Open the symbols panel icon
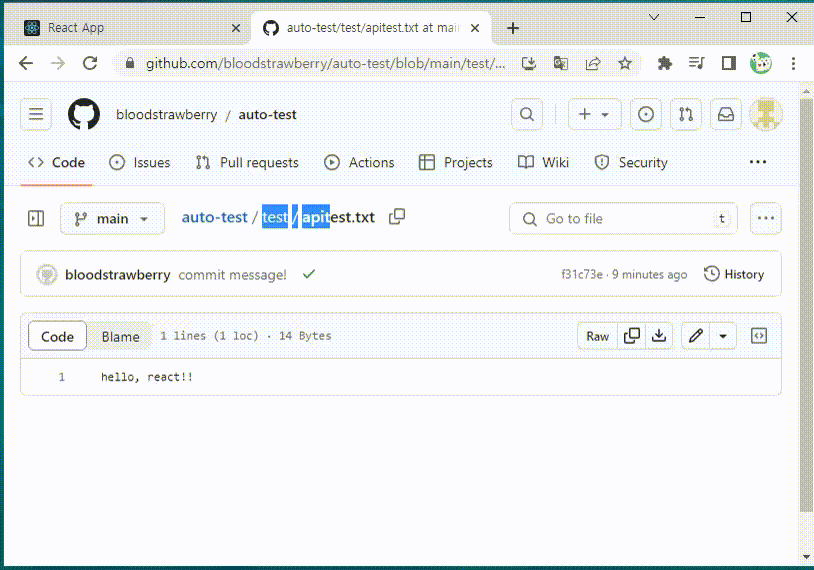 [x=758, y=336]
